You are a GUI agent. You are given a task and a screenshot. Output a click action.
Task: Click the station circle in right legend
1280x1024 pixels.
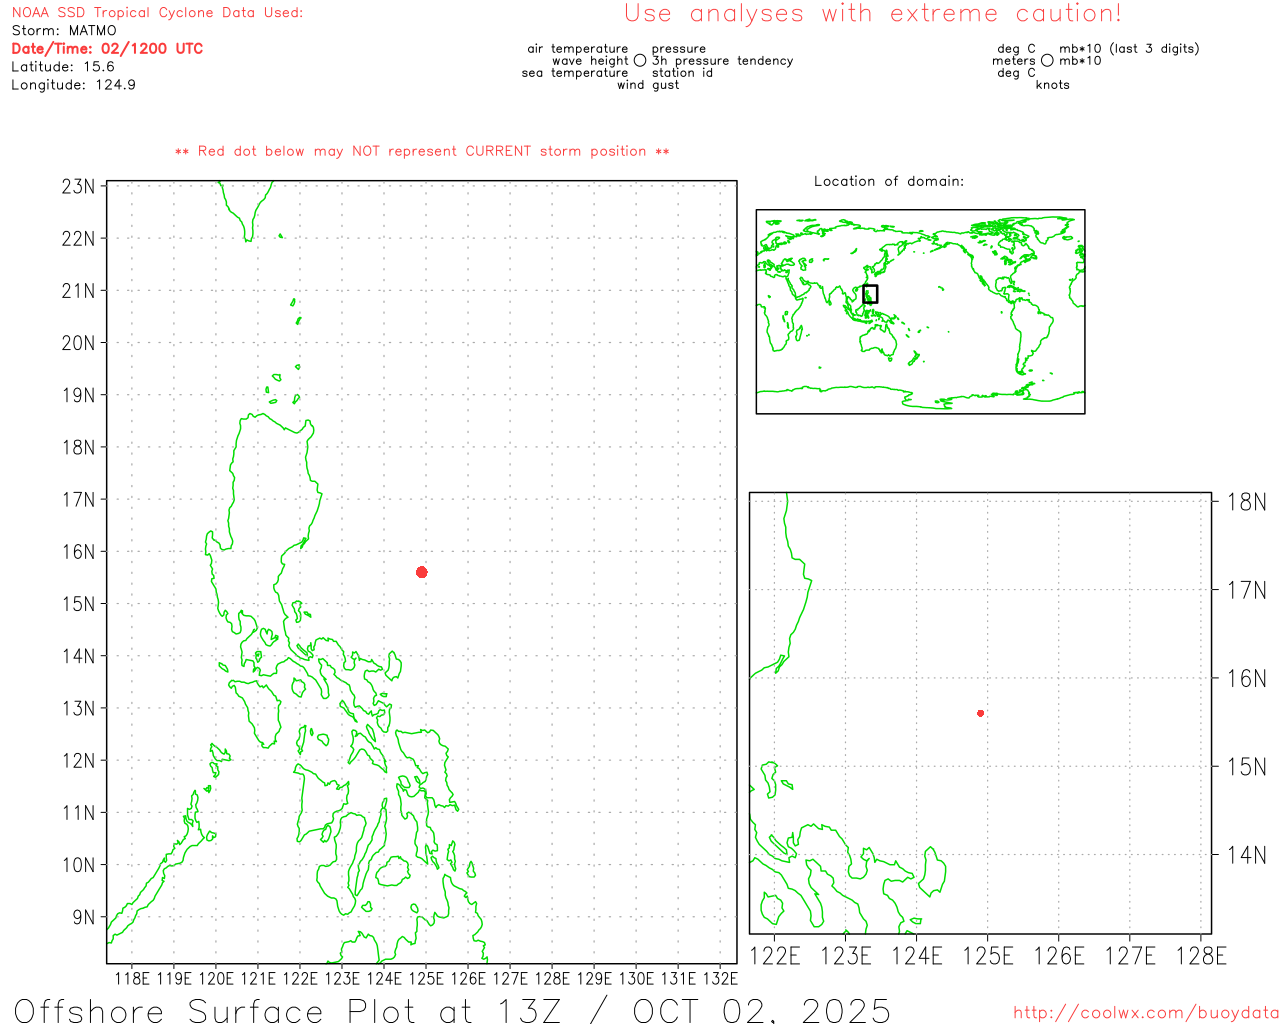(1047, 61)
